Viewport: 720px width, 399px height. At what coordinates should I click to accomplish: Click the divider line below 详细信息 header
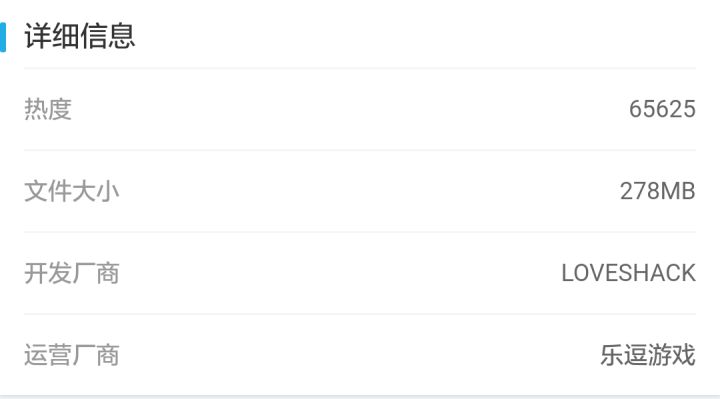pyautogui.click(x=360, y=68)
